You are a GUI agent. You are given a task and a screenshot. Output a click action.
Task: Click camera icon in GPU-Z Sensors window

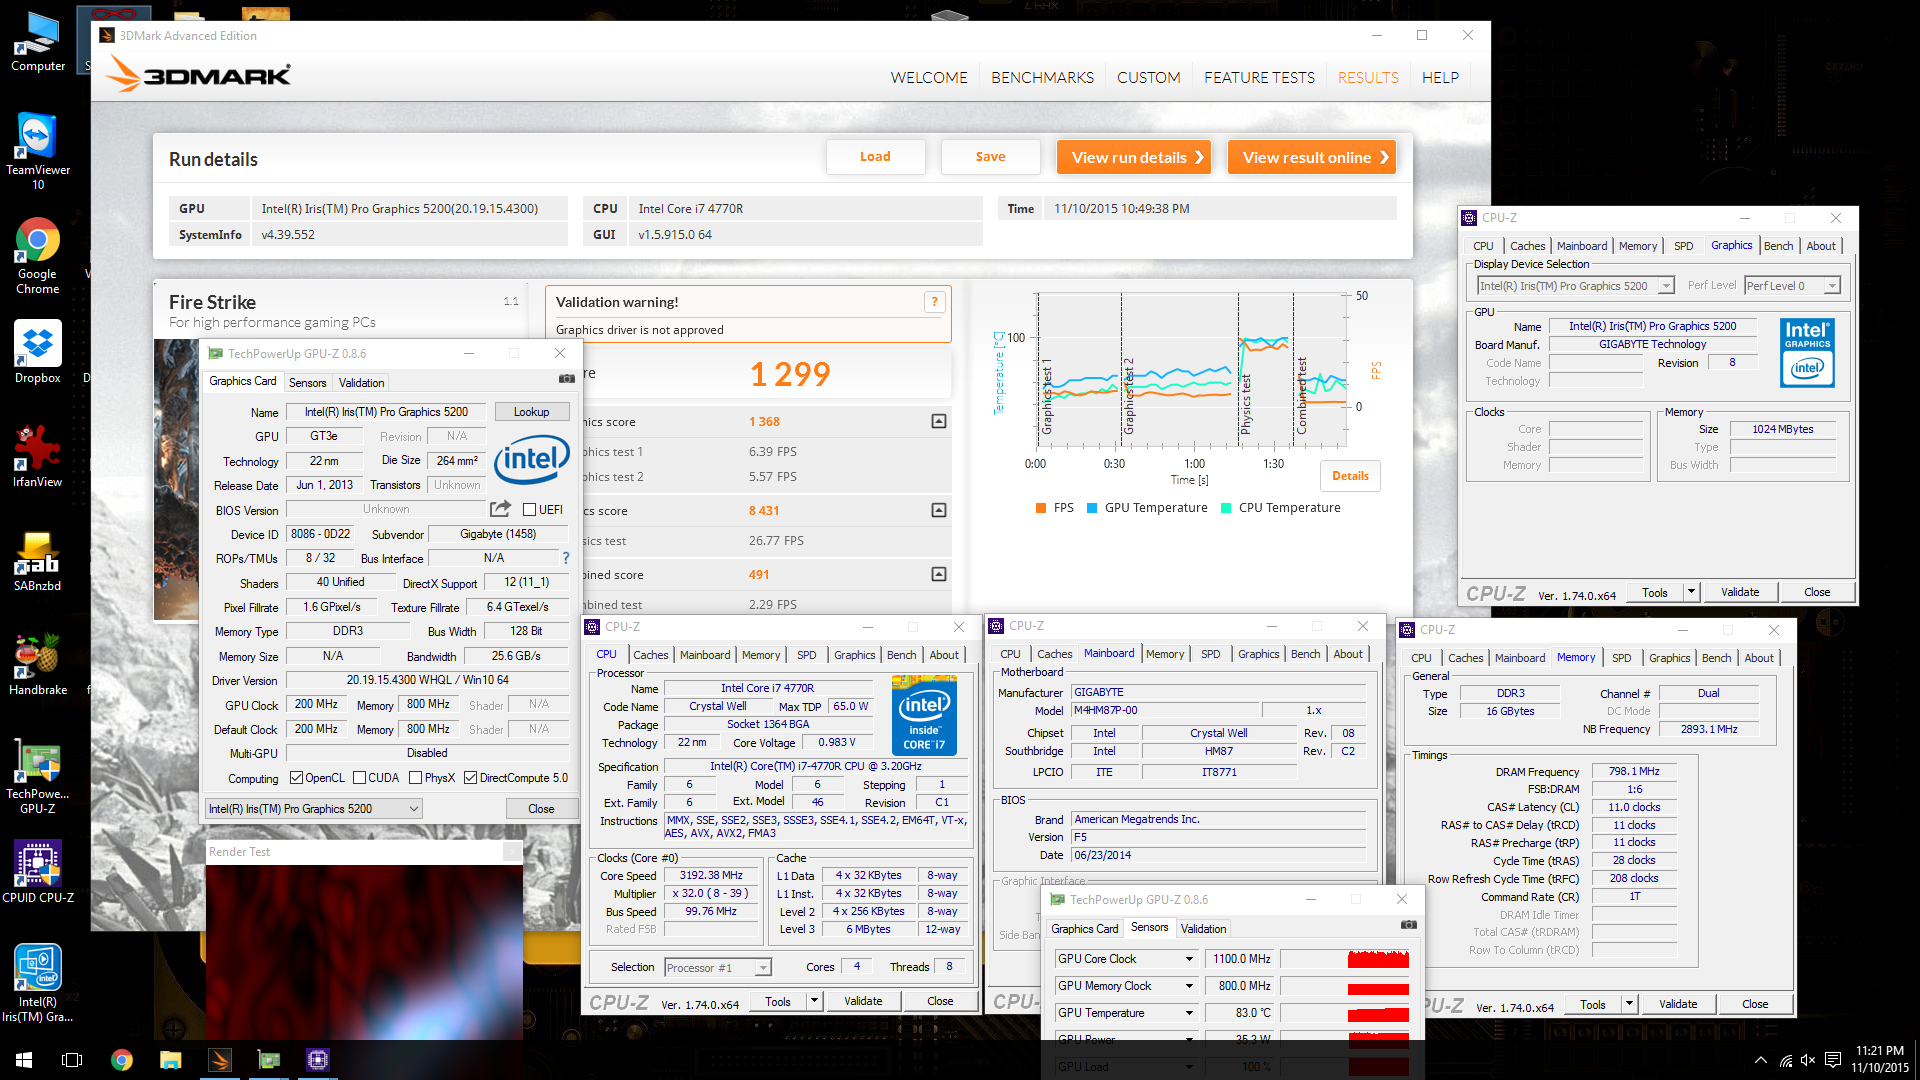1408,925
